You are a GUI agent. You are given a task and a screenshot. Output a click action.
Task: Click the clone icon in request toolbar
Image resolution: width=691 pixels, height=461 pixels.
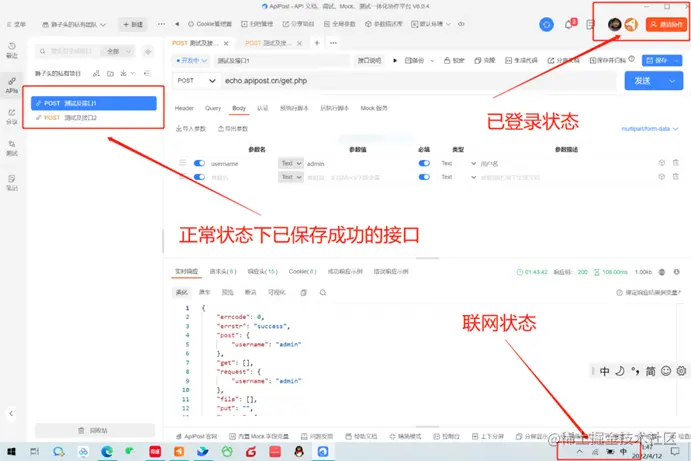pos(477,60)
